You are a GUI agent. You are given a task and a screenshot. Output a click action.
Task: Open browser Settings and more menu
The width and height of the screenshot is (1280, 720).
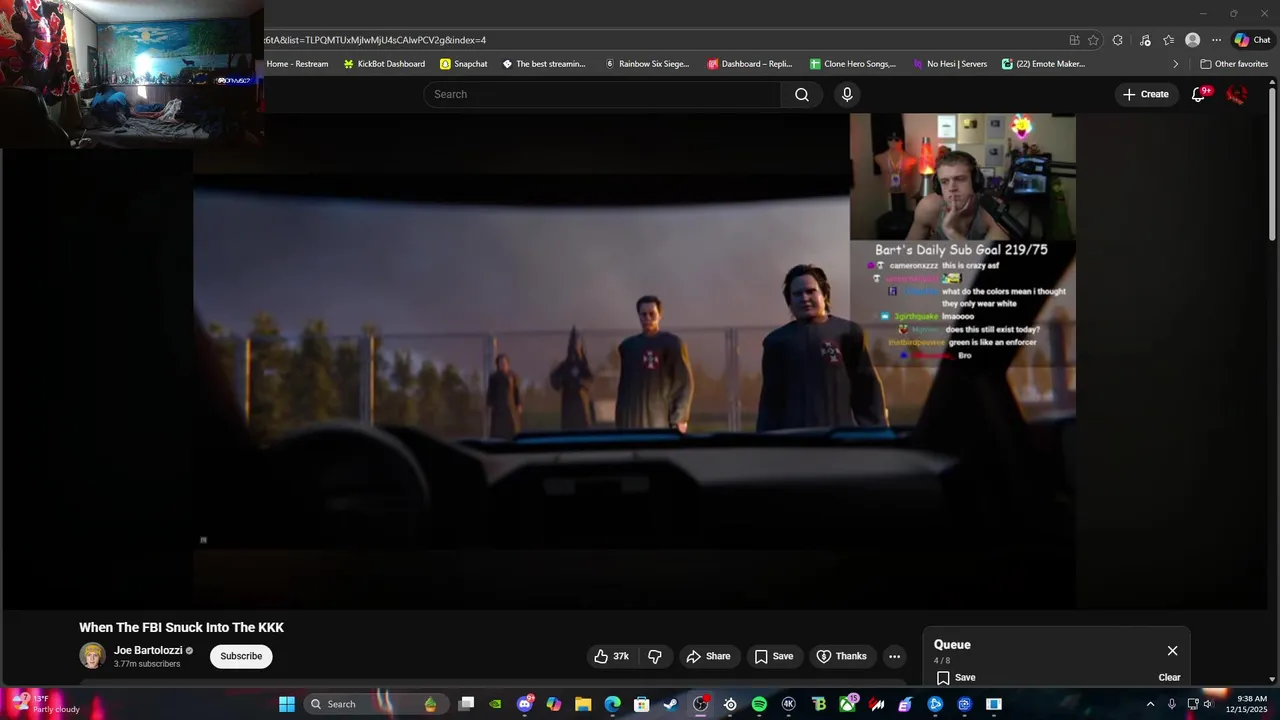[x=1216, y=40]
